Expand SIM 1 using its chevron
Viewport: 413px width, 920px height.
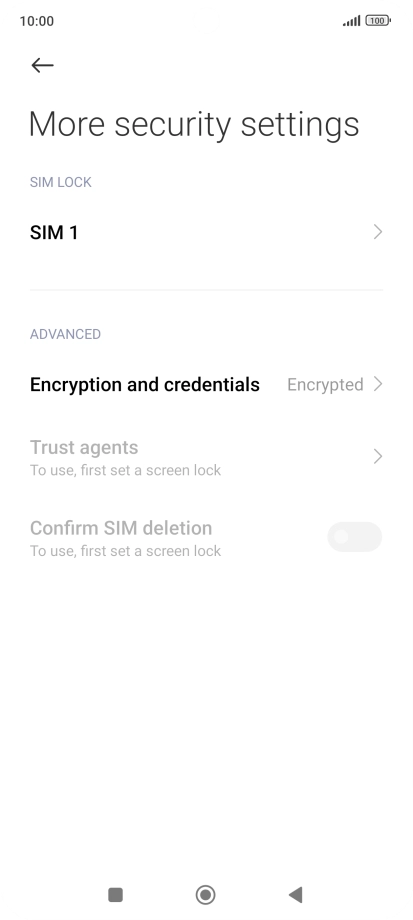[x=378, y=232]
